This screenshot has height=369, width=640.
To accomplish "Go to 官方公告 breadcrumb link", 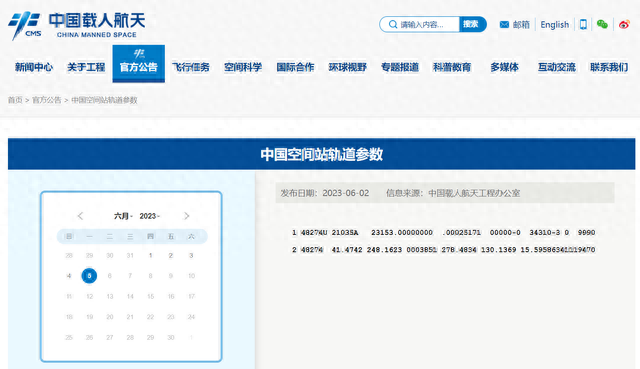I will point(47,100).
